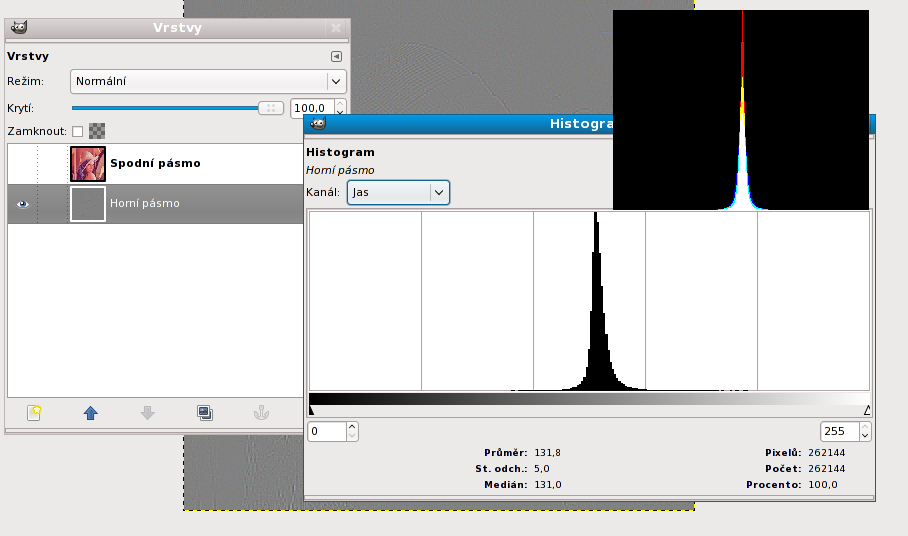The width and height of the screenshot is (908, 536).
Task: Lower the layer with grey down arrow
Action: (x=148, y=413)
